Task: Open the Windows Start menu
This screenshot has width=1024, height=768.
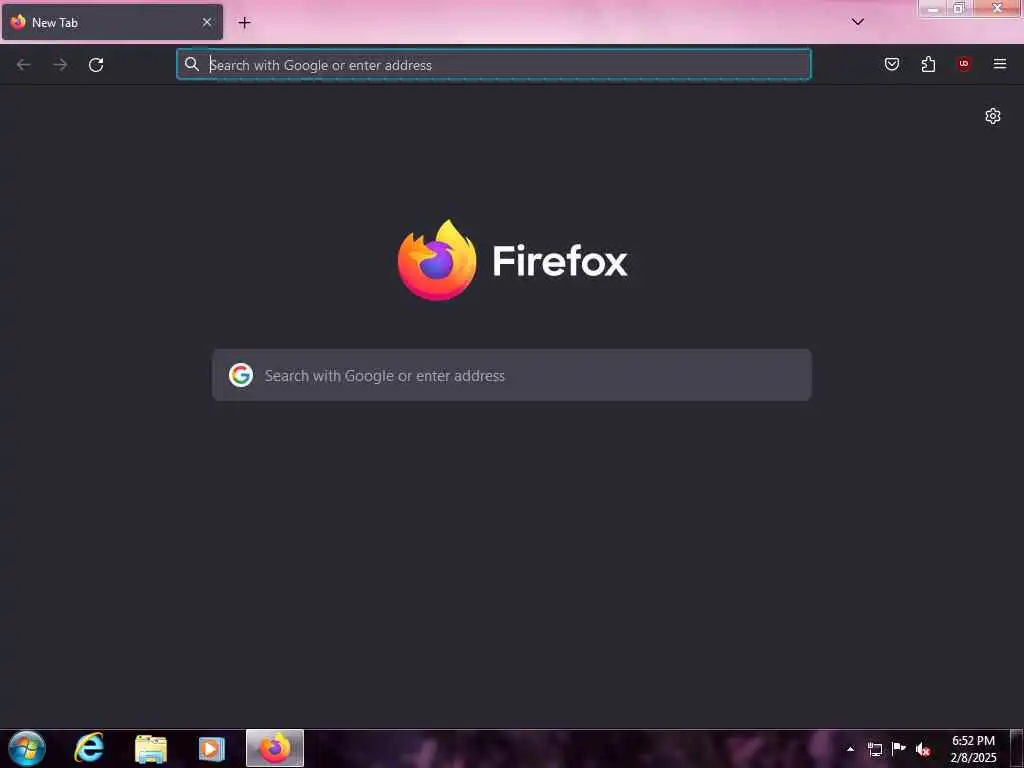Action: (x=27, y=748)
